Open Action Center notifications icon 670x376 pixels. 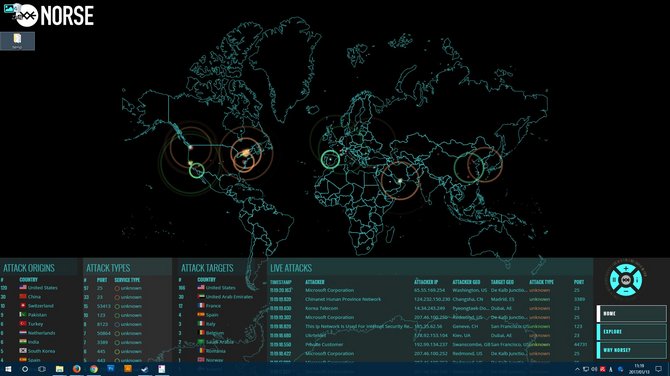tap(658, 369)
